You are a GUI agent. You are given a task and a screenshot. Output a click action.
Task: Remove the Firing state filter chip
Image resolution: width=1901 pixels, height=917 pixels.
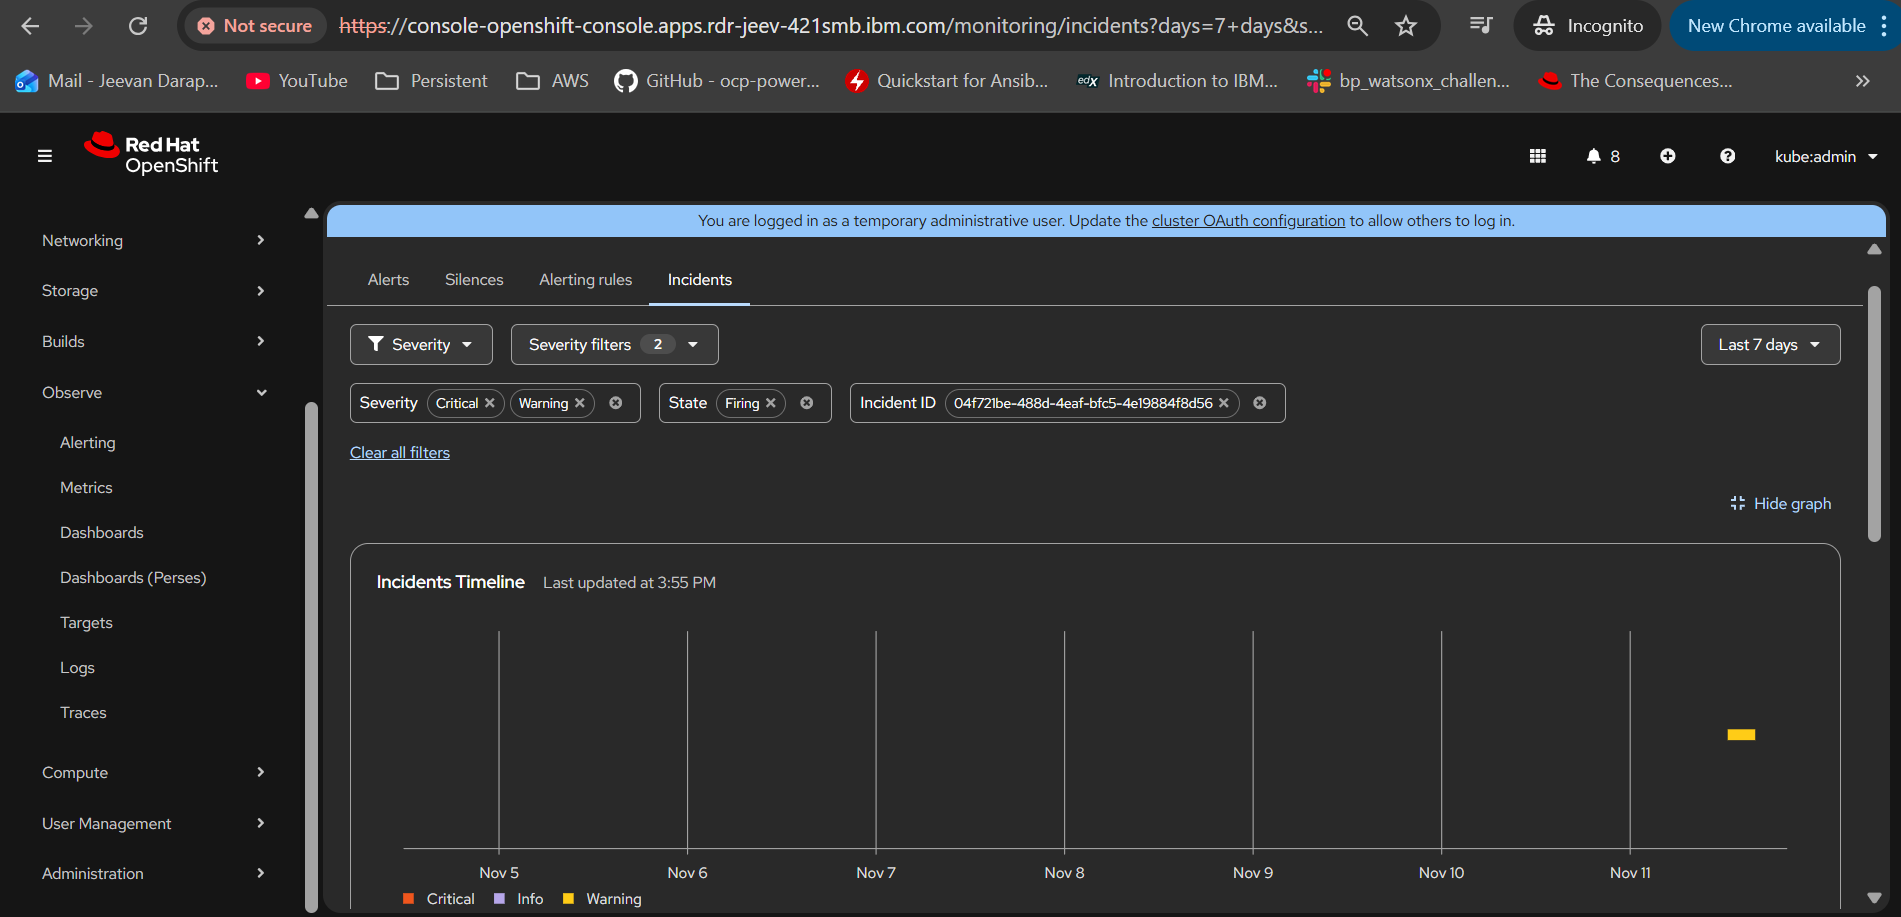[771, 403]
